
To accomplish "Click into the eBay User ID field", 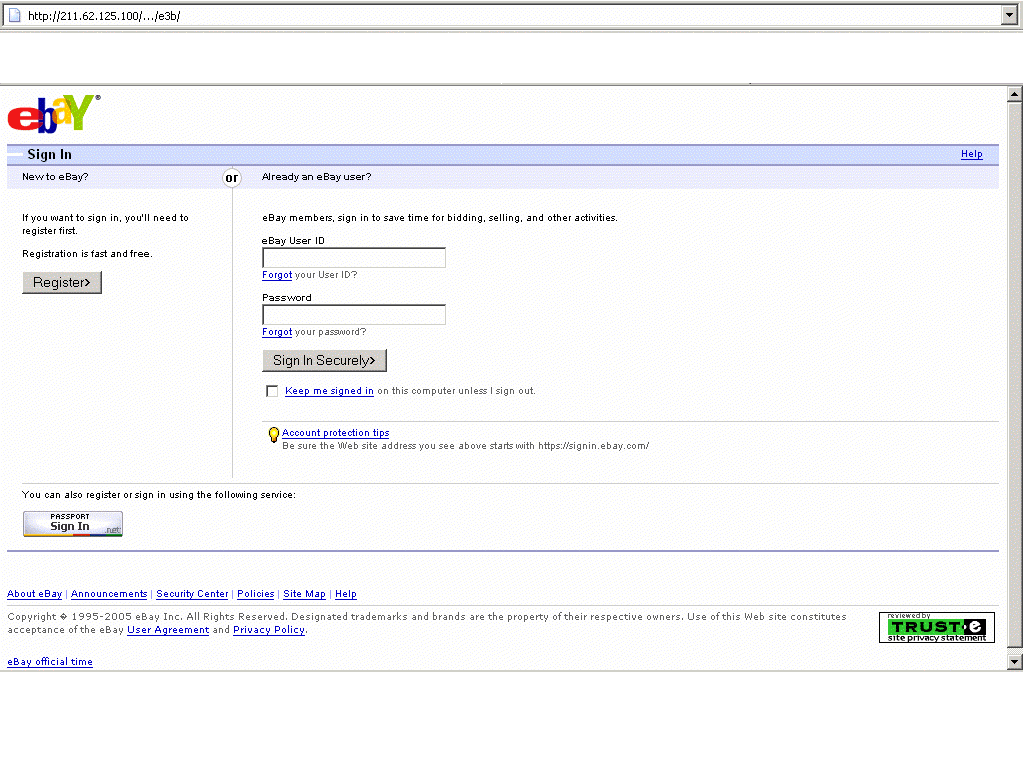I will [x=353, y=258].
